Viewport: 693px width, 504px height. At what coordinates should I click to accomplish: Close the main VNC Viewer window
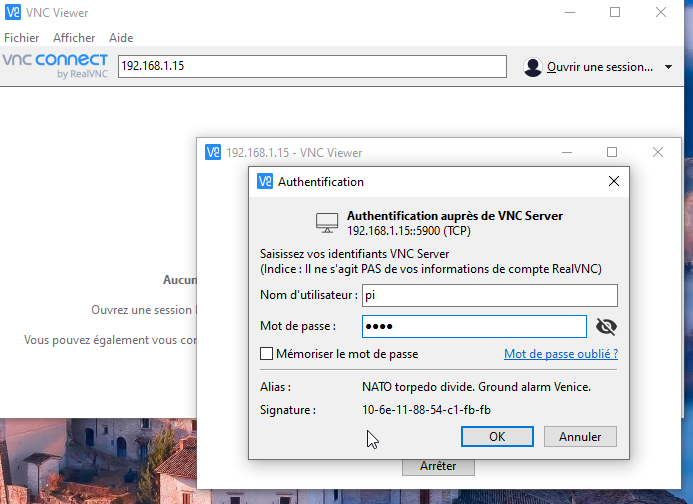click(x=661, y=12)
